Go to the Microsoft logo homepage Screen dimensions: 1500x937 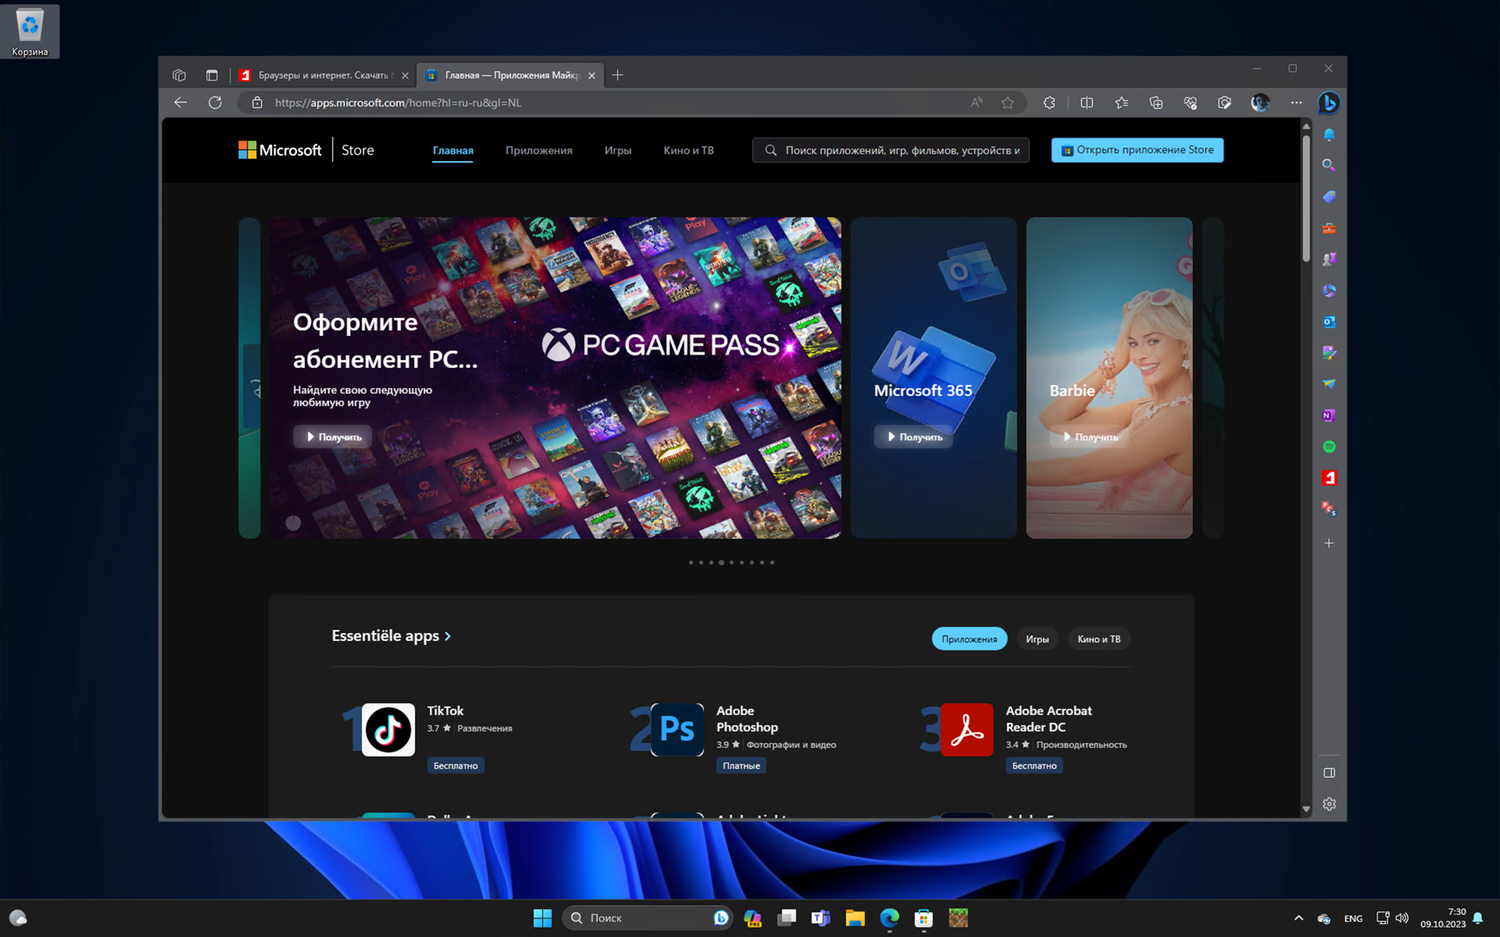tap(280, 150)
